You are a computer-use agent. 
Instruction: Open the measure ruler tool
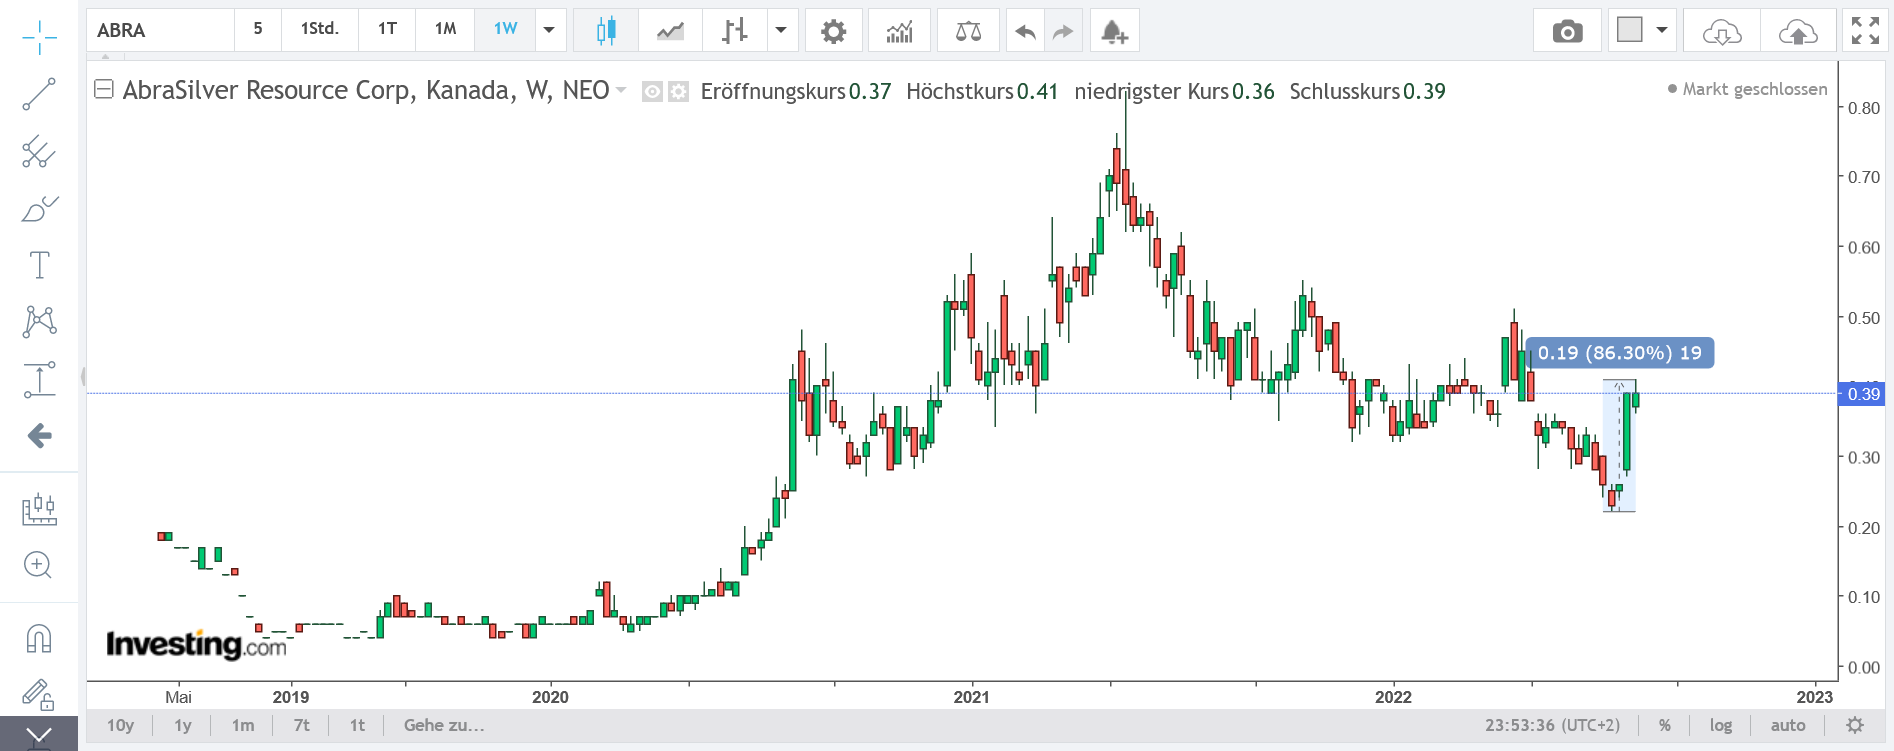pos(39,509)
